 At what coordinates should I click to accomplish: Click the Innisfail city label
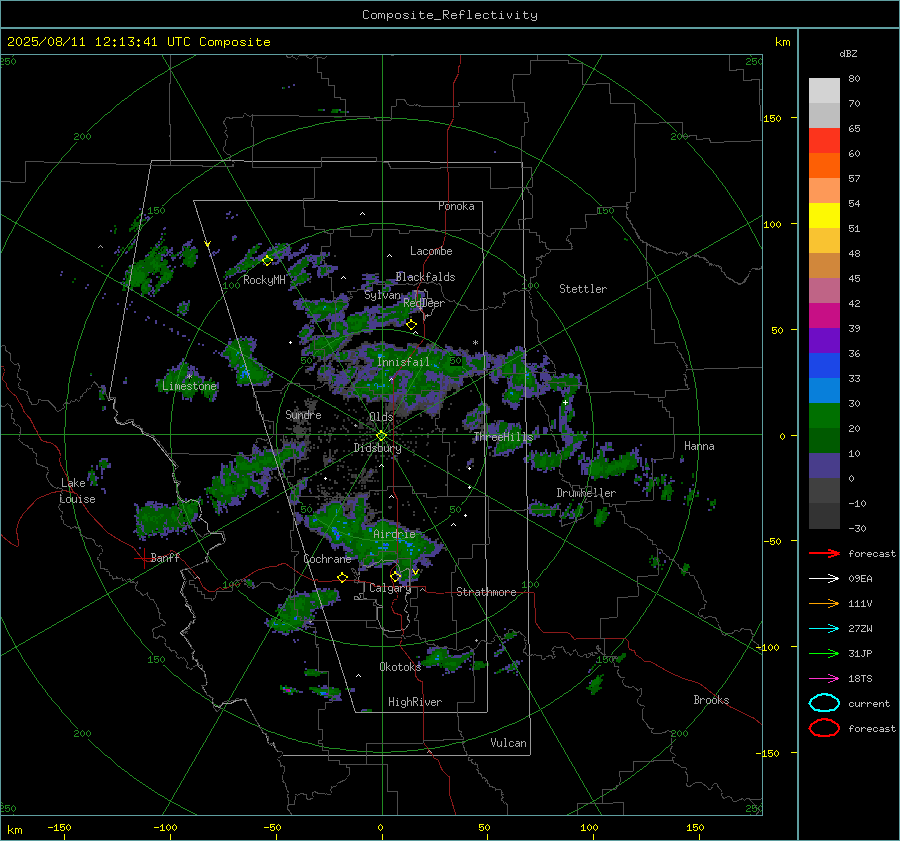click(403, 362)
